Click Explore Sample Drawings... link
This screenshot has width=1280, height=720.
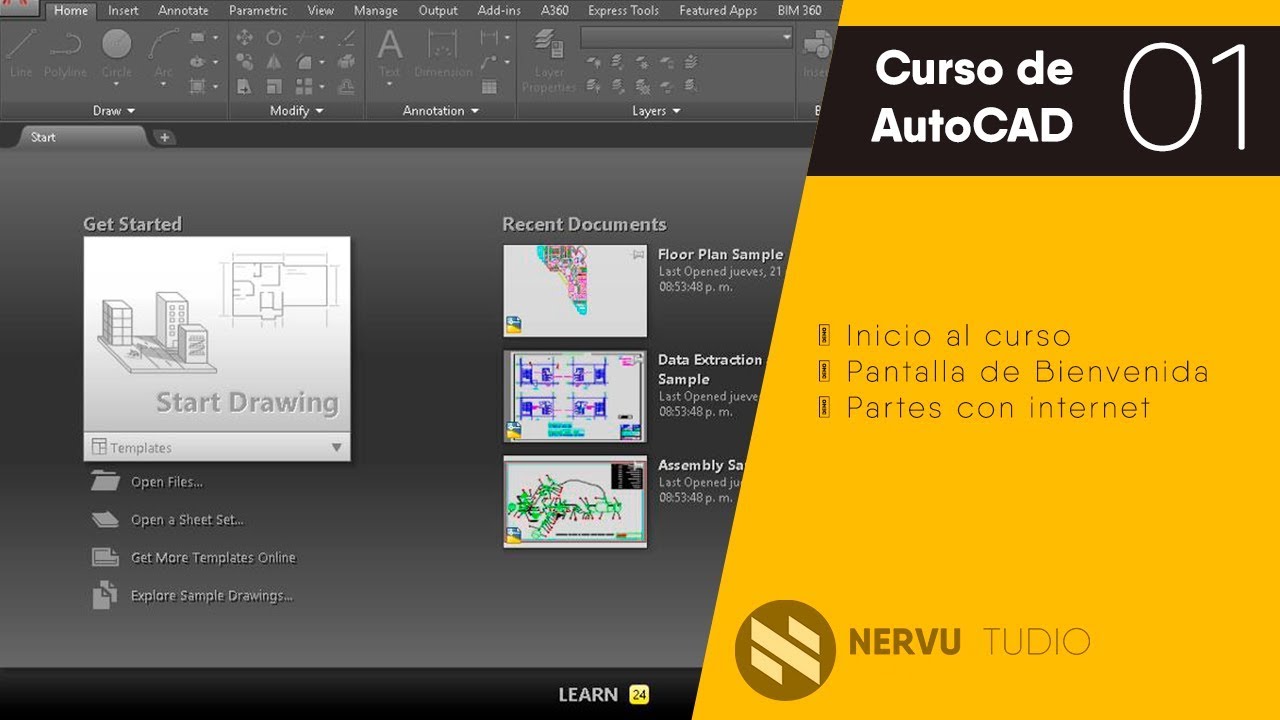click(211, 596)
